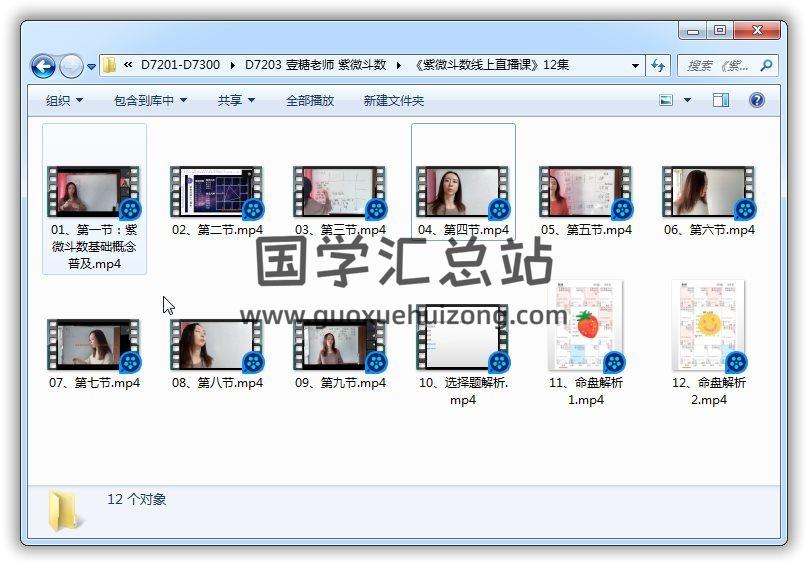This screenshot has height=566, width=808.
Task: Open the view options dropdown arrow
Action: pyautogui.click(x=687, y=100)
